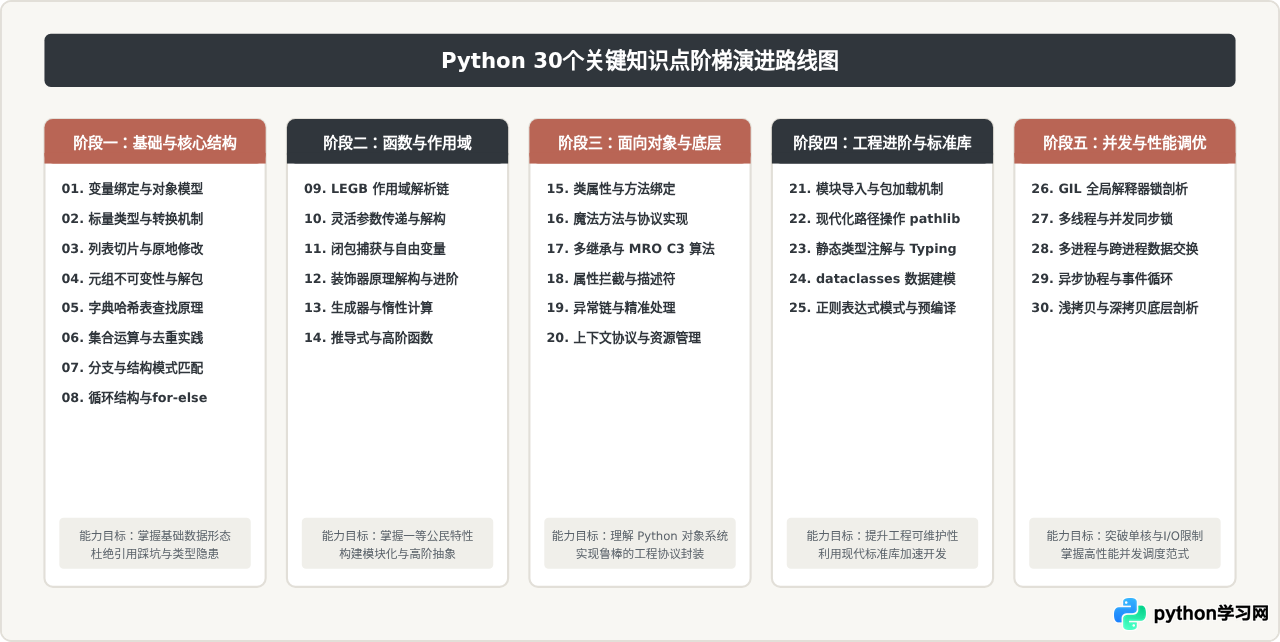Click item '09. LEGB 作用域解析链'
The width and height of the screenshot is (1280, 642).
tap(377, 188)
